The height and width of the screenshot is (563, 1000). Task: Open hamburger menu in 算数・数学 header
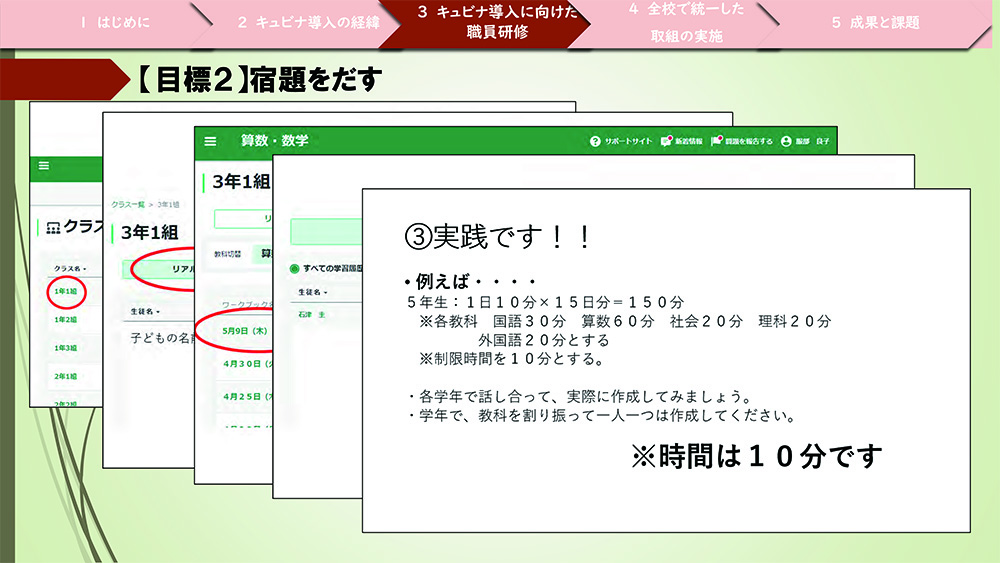tap(210, 142)
